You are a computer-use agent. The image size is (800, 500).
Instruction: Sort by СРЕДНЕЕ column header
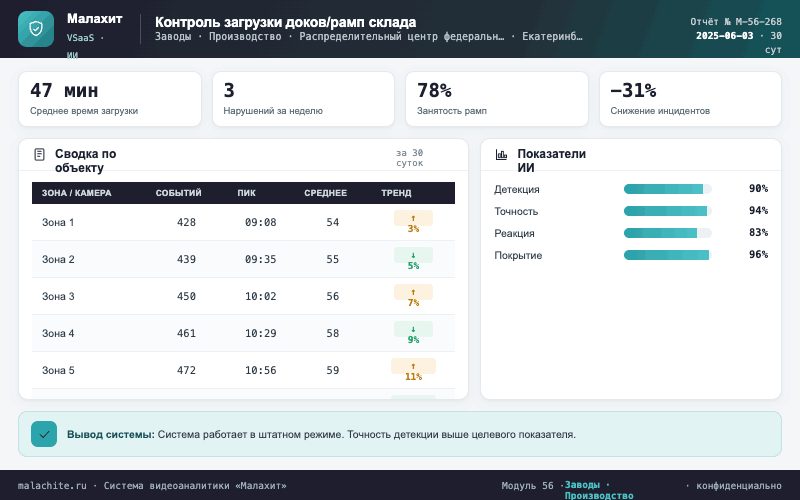tap(326, 193)
